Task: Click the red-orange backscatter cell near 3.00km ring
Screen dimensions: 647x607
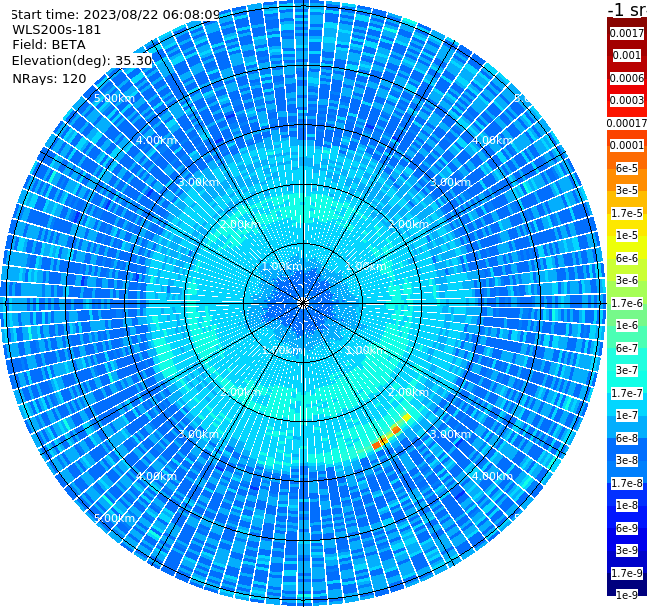Action: [376, 445]
